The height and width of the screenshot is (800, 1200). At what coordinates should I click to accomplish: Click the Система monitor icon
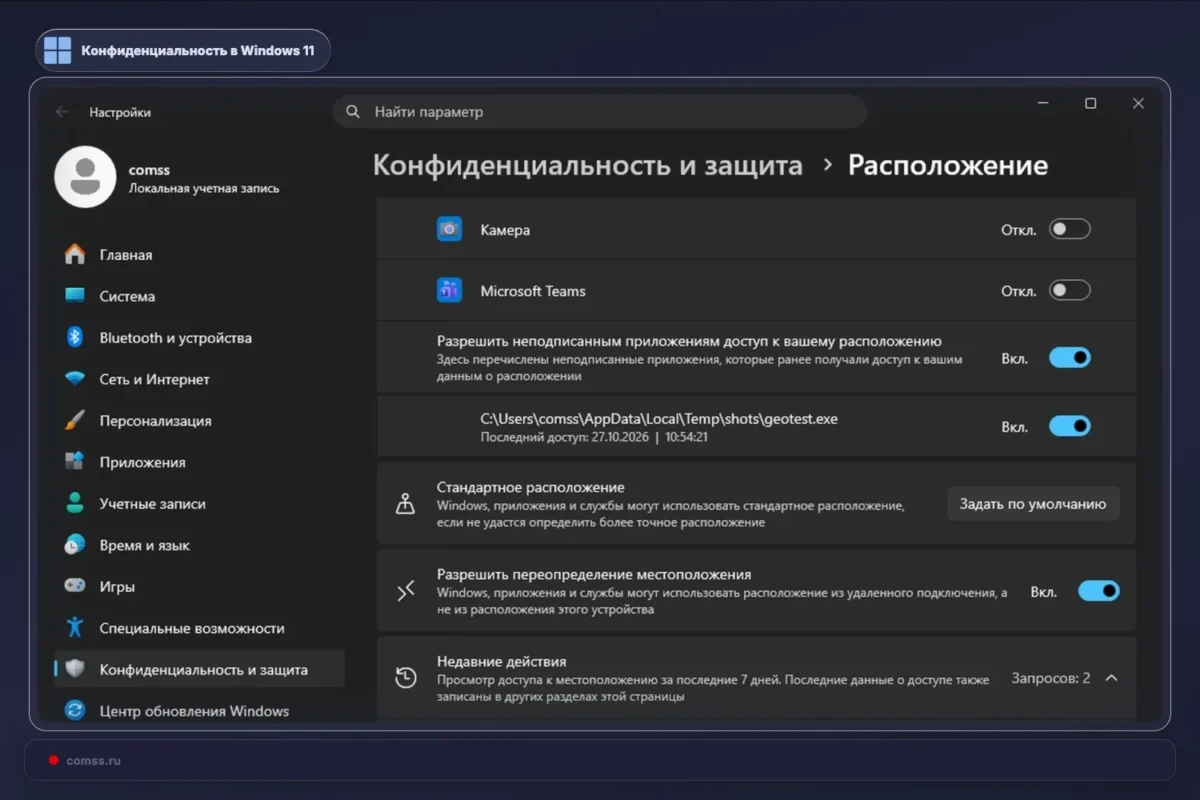click(75, 296)
